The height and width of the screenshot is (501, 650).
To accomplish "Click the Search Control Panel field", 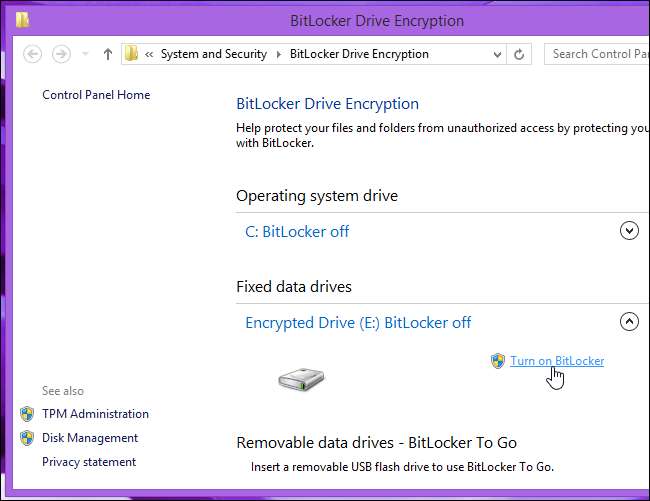I will coord(597,54).
